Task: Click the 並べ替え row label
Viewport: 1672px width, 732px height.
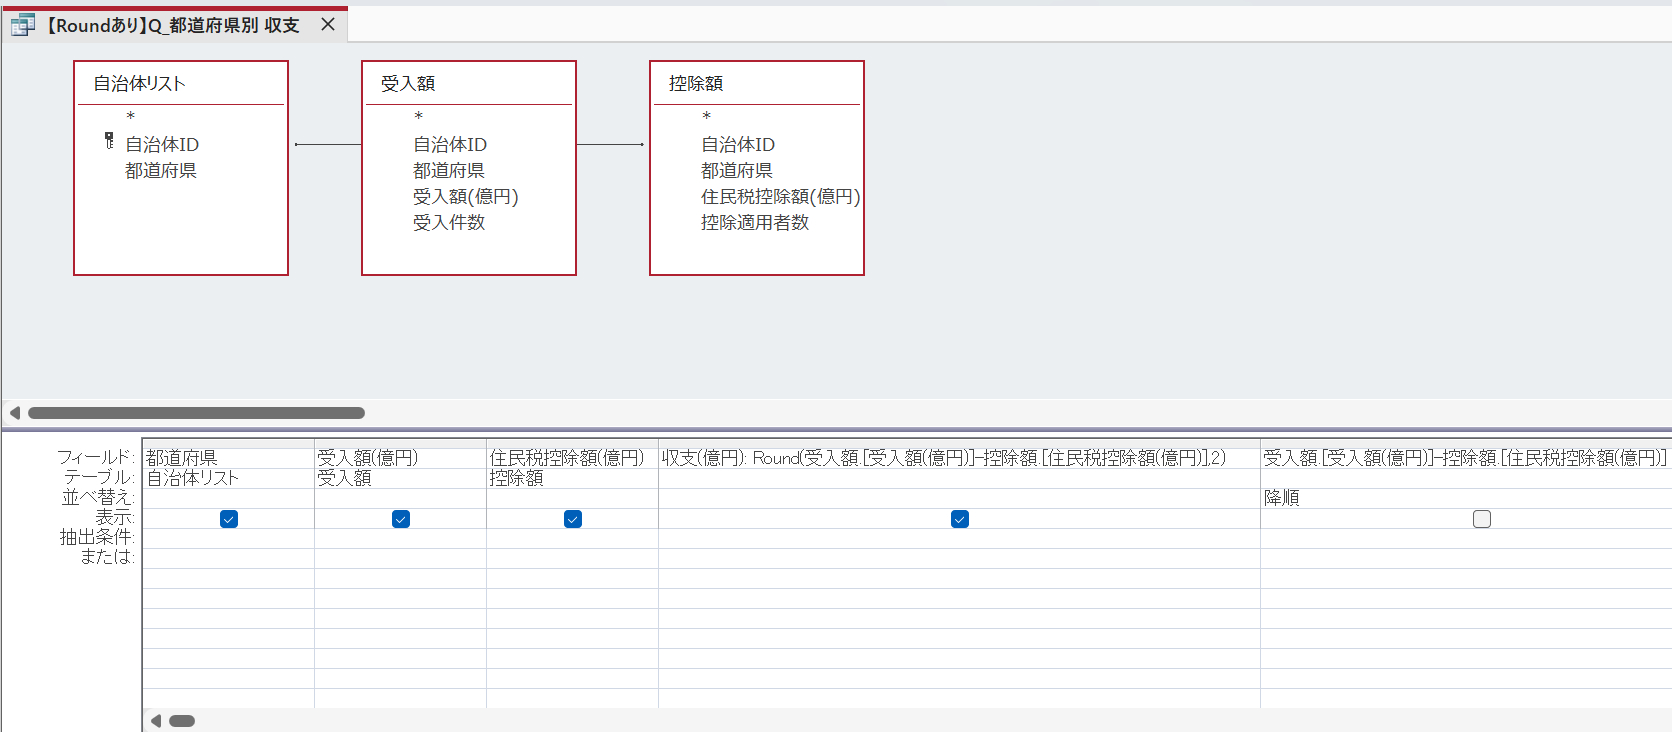Action: (x=98, y=497)
